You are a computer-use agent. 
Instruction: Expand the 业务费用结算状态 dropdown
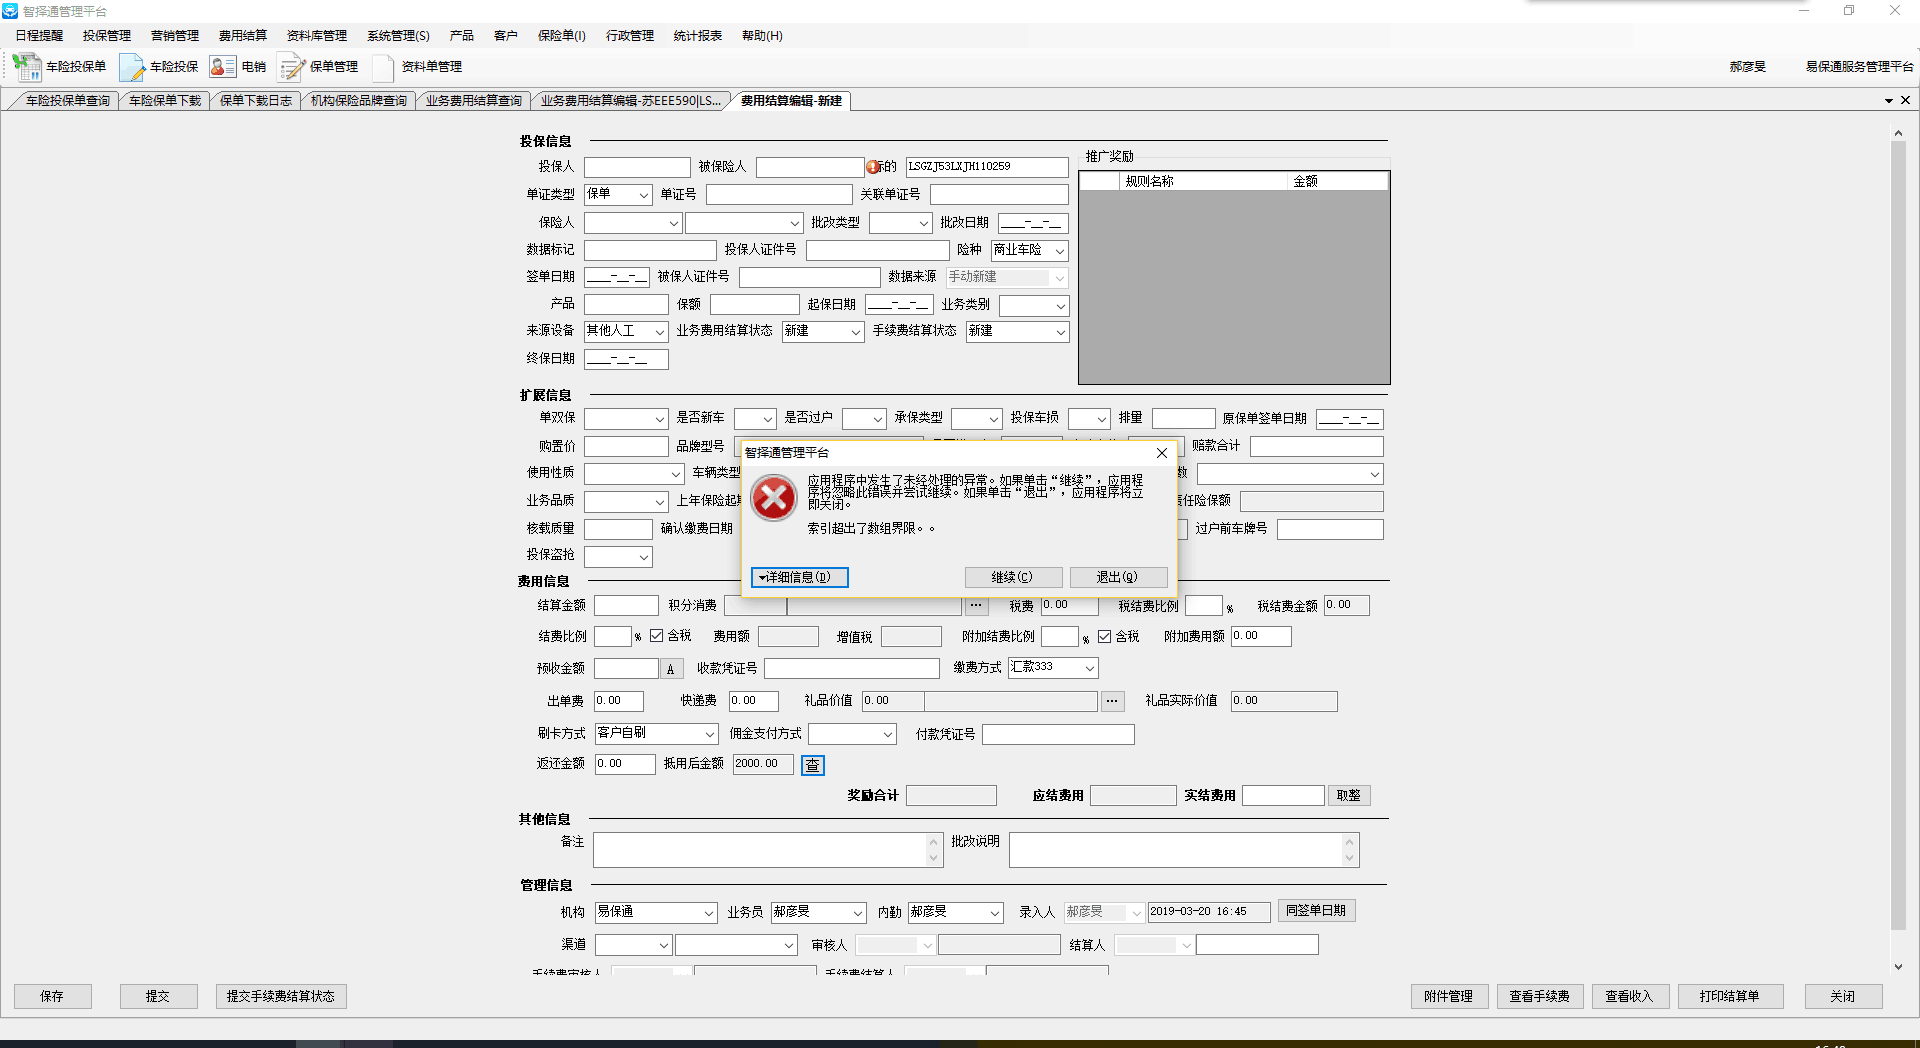click(855, 331)
